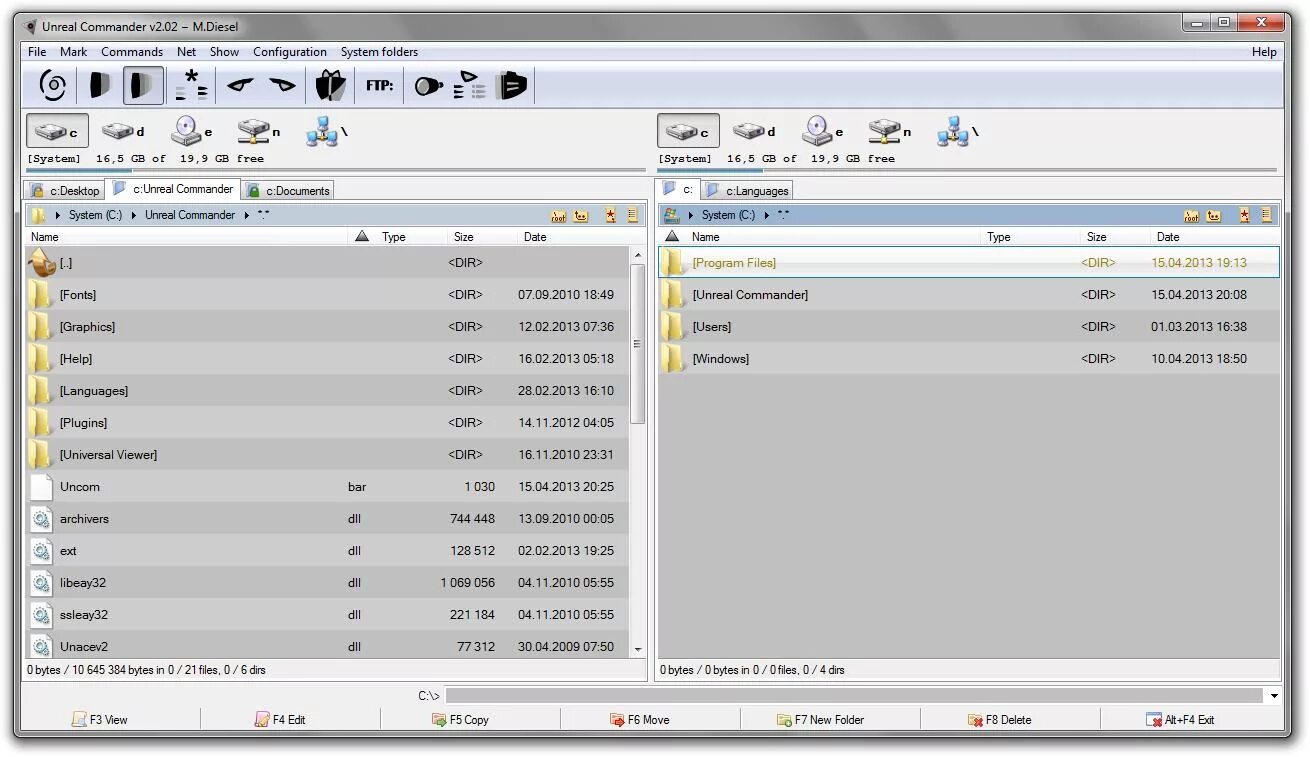Click the asterisk select group icon

point(191,85)
